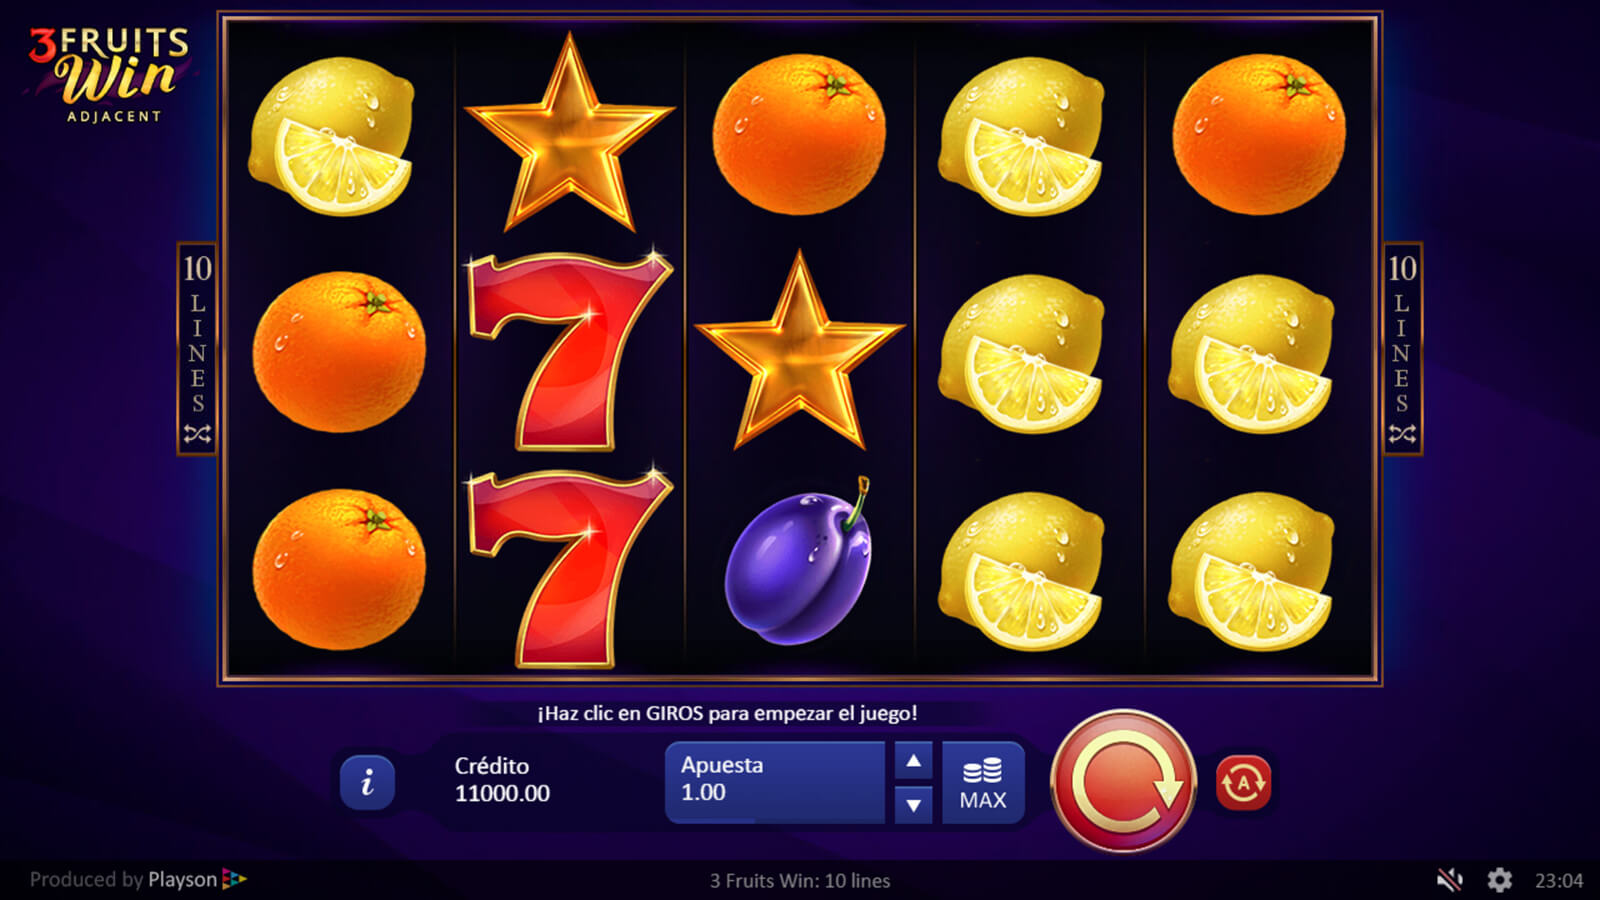Image resolution: width=1600 pixels, height=900 pixels.
Task: Enable autoplay with the red A icon
Action: (x=1243, y=782)
